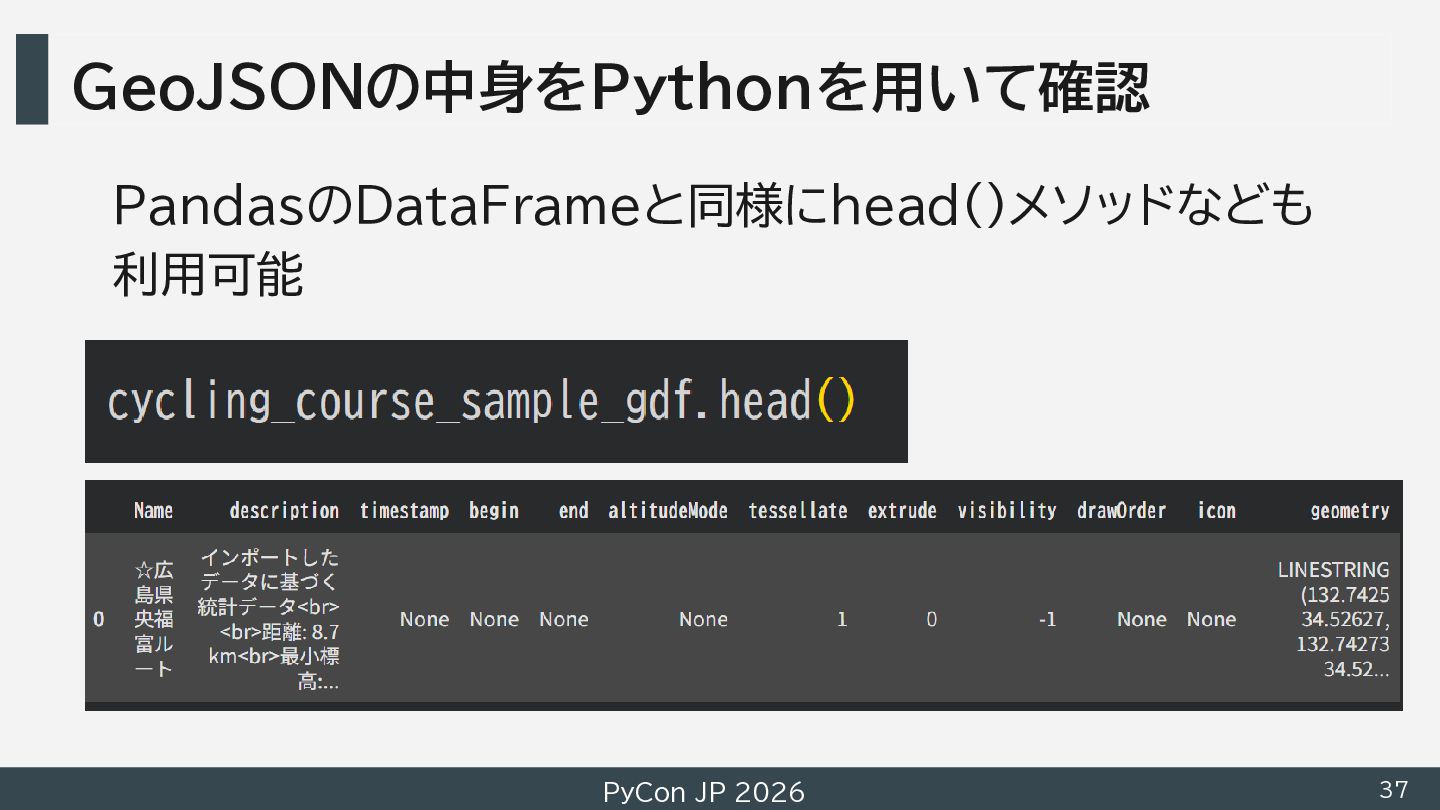Click the None value under timestamp
The image size is (1440, 810).
tap(424, 619)
